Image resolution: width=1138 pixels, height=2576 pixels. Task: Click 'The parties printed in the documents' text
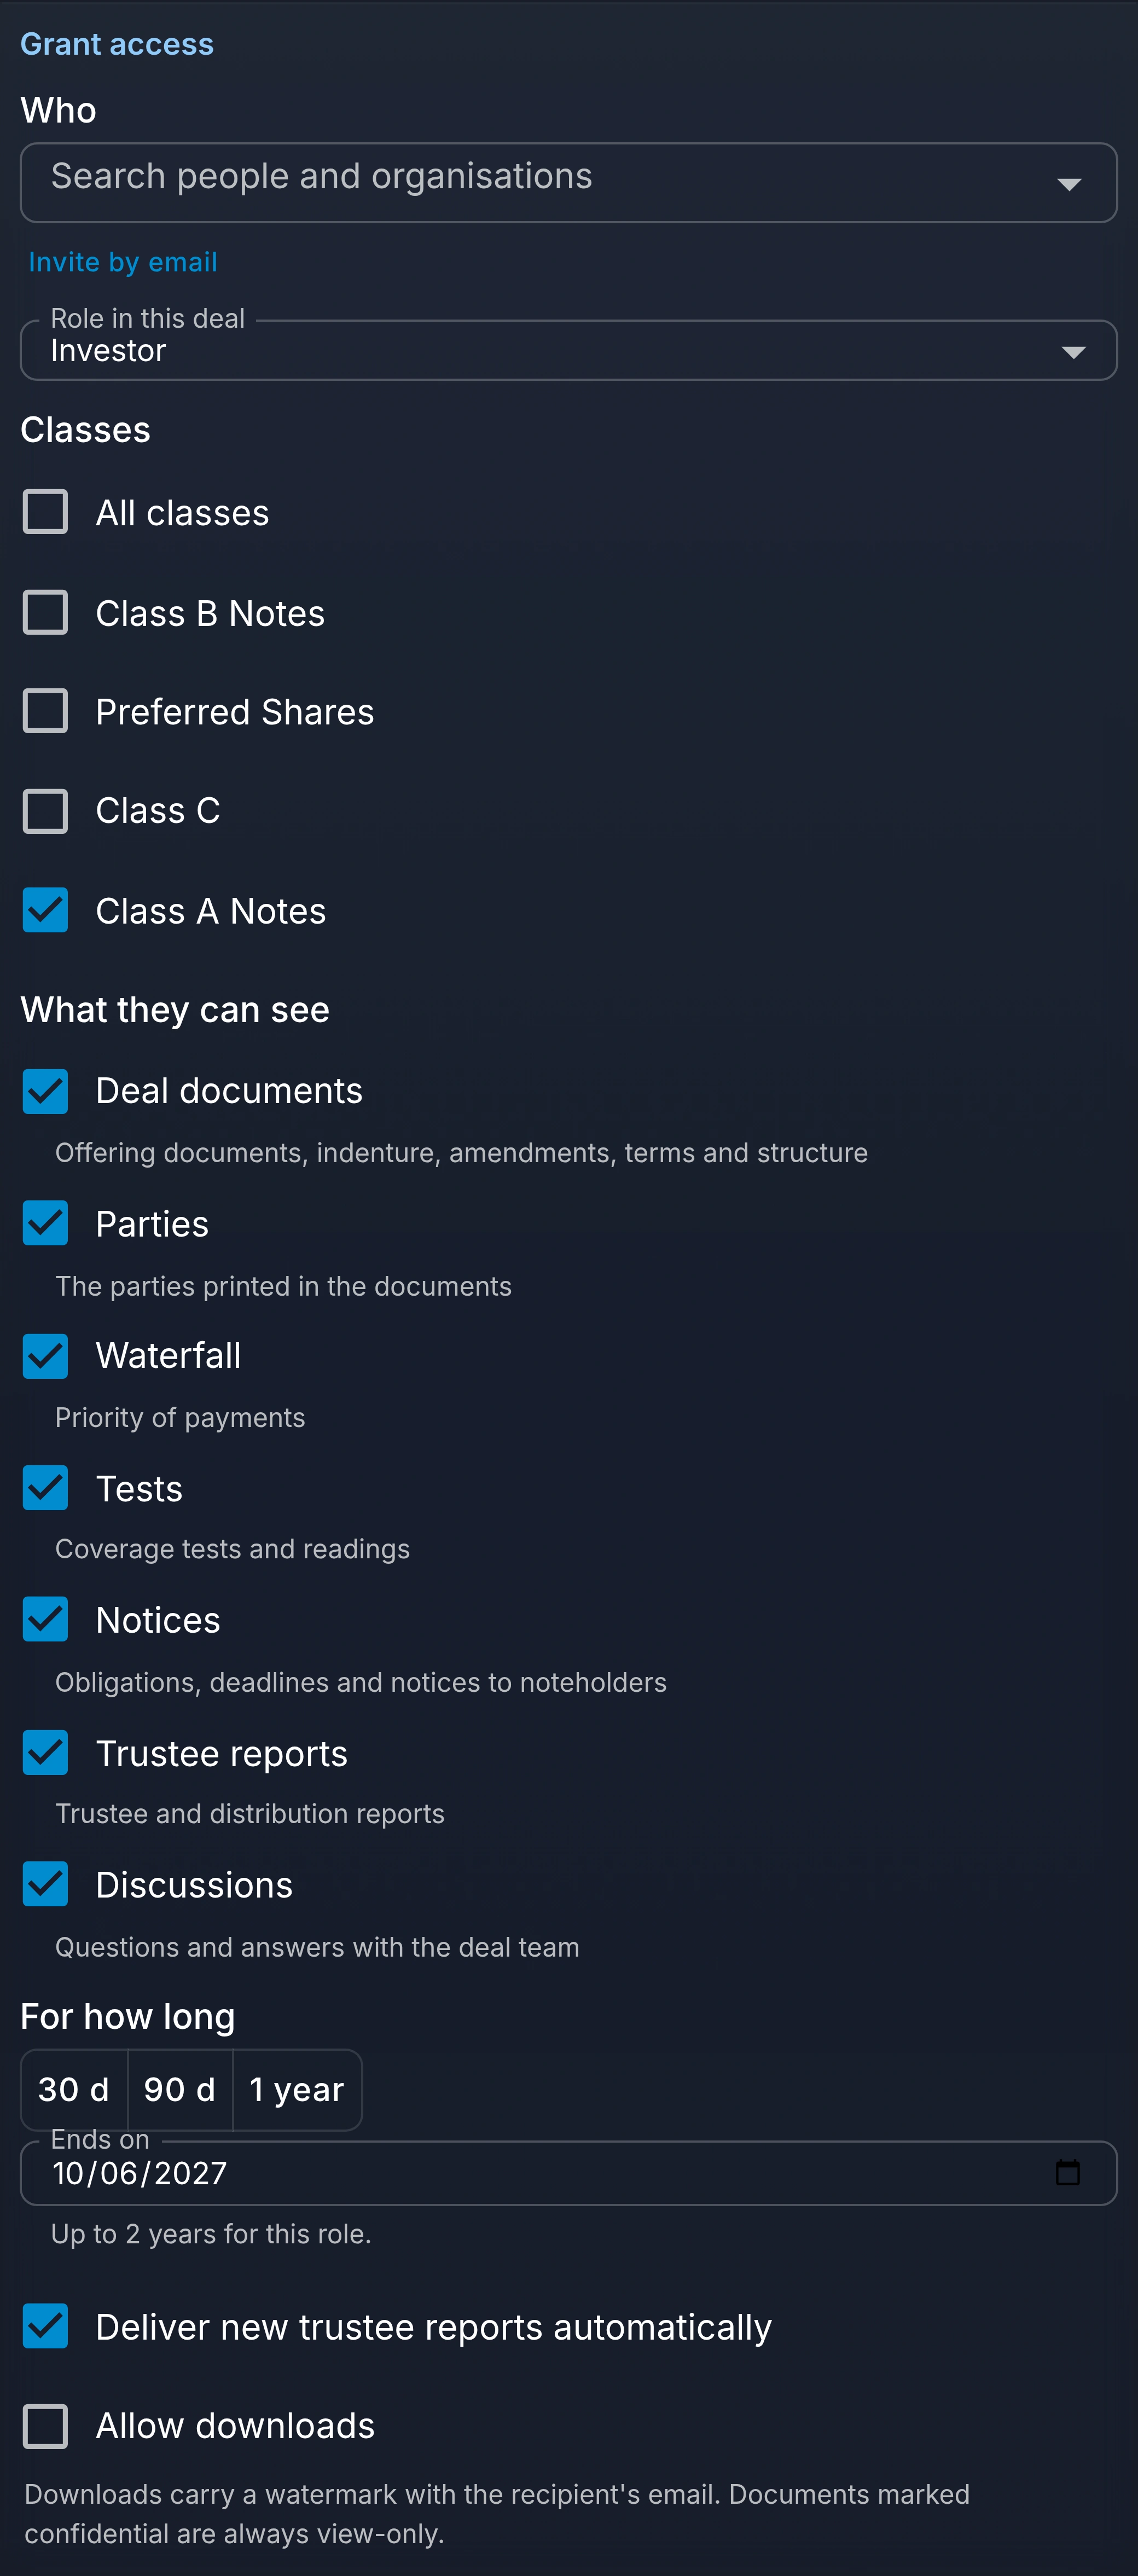pos(283,1286)
